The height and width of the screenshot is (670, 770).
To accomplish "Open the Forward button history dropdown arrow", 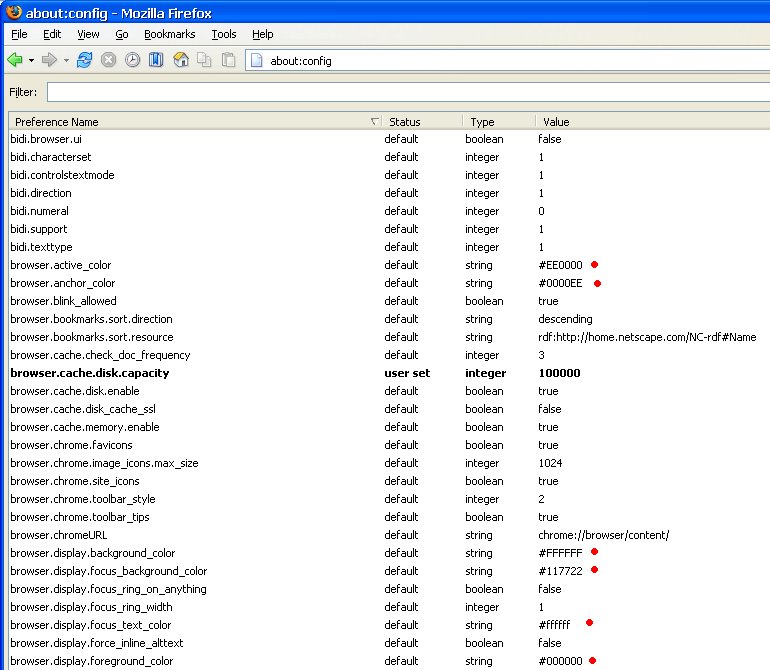I will click(66, 60).
